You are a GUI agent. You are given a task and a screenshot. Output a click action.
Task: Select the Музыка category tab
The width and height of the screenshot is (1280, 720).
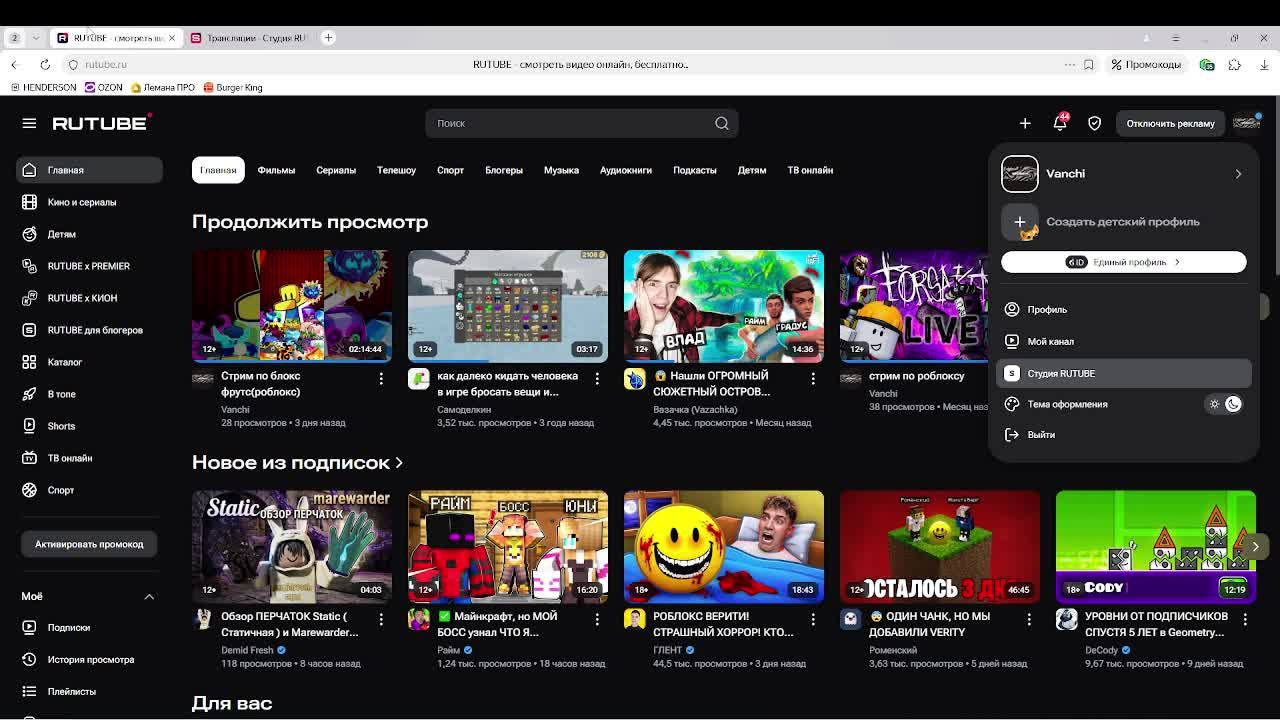[x=561, y=170]
